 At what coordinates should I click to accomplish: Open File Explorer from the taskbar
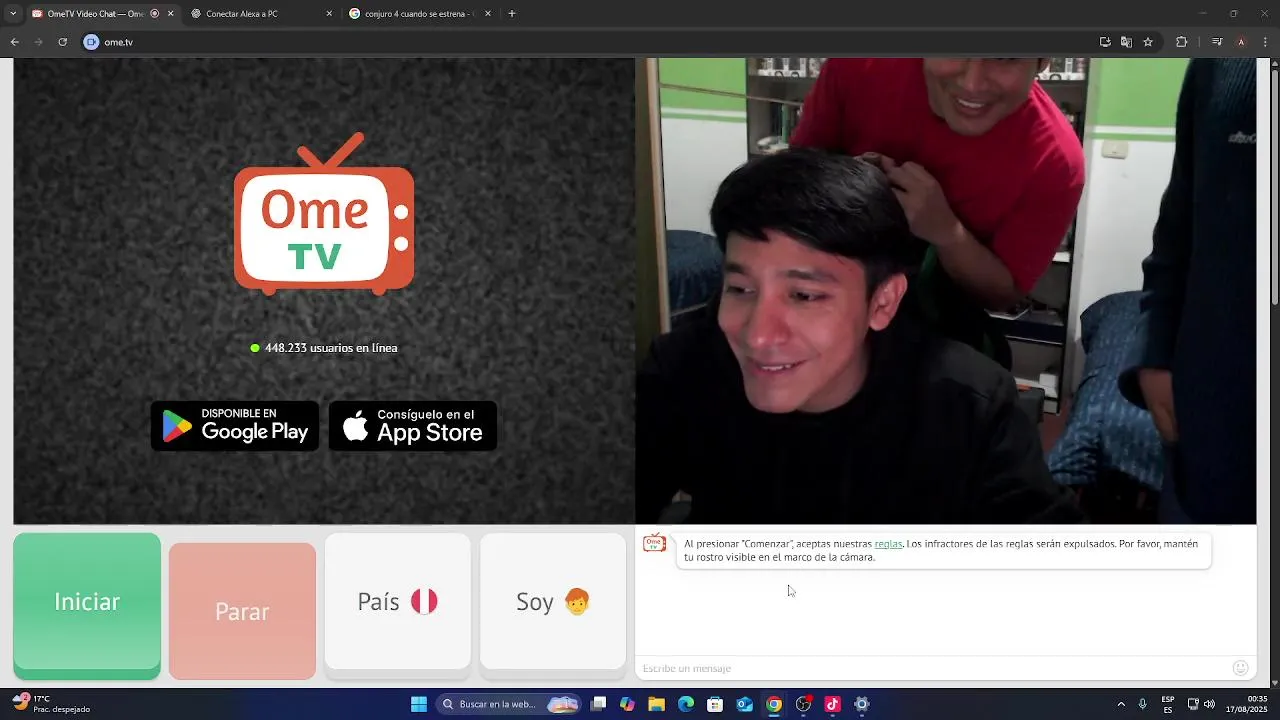pos(656,704)
